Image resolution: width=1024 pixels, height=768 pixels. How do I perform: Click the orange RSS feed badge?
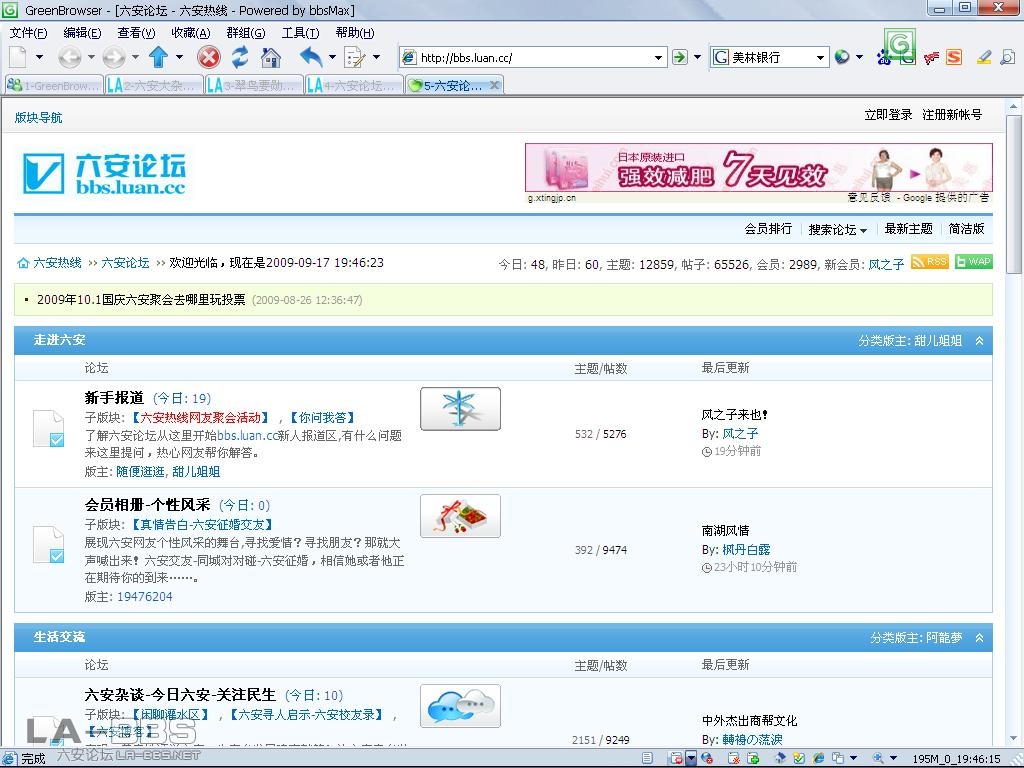(x=930, y=262)
